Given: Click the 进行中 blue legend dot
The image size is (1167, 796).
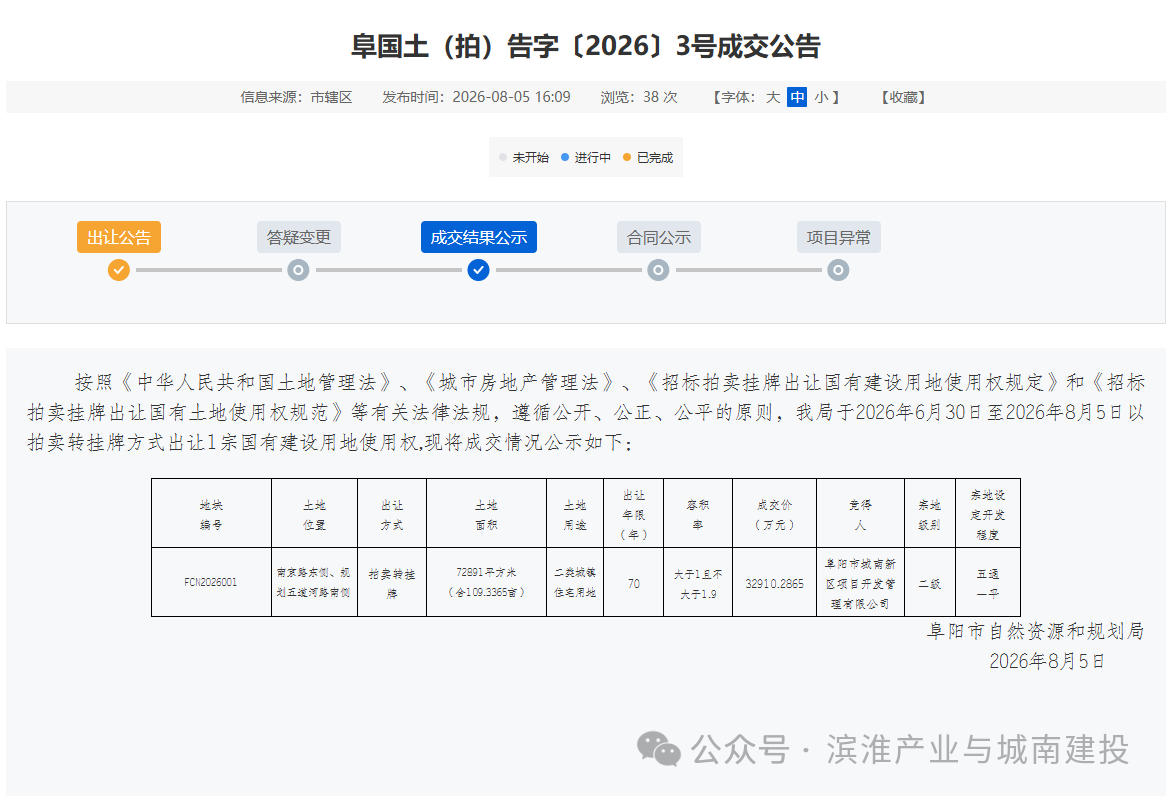Looking at the screenshot, I should [565, 157].
